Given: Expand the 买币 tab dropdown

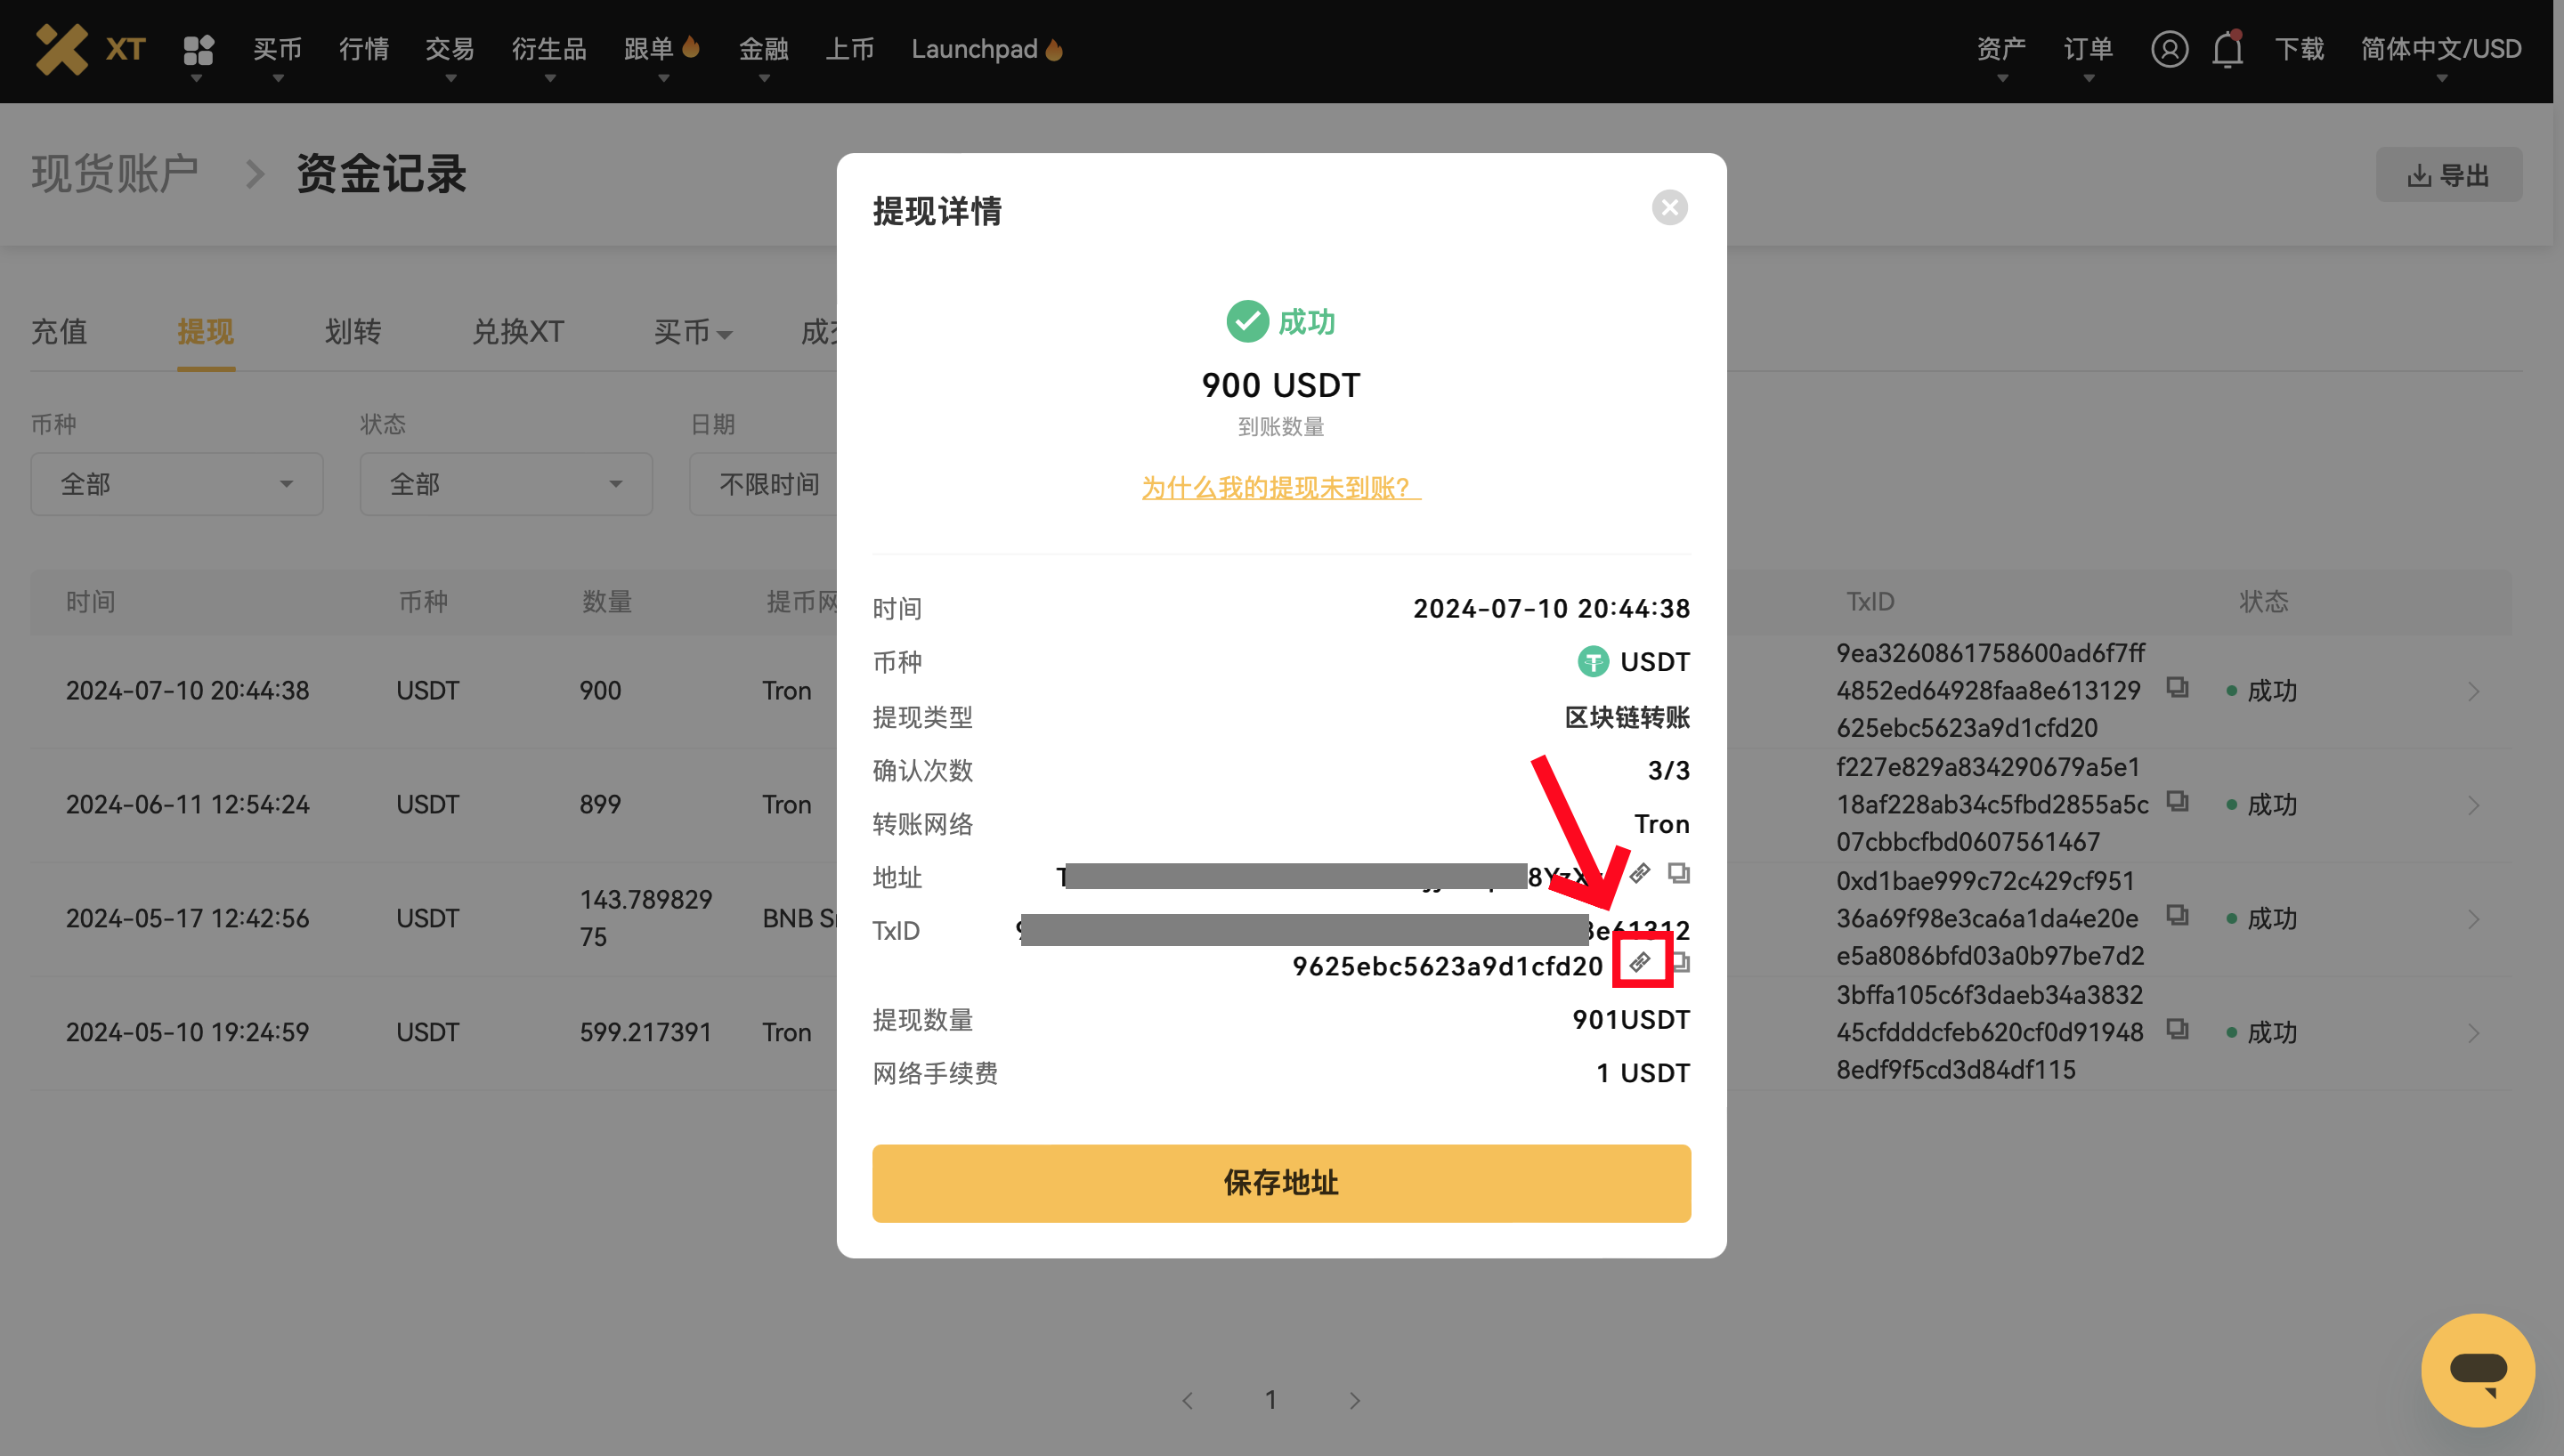Looking at the screenshot, I should (x=693, y=332).
